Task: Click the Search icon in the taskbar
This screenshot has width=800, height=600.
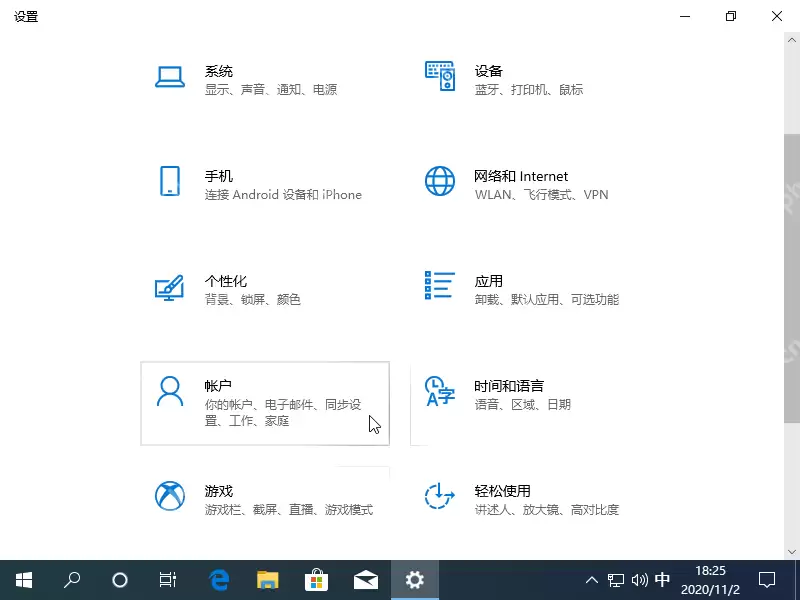Action: pyautogui.click(x=71, y=579)
